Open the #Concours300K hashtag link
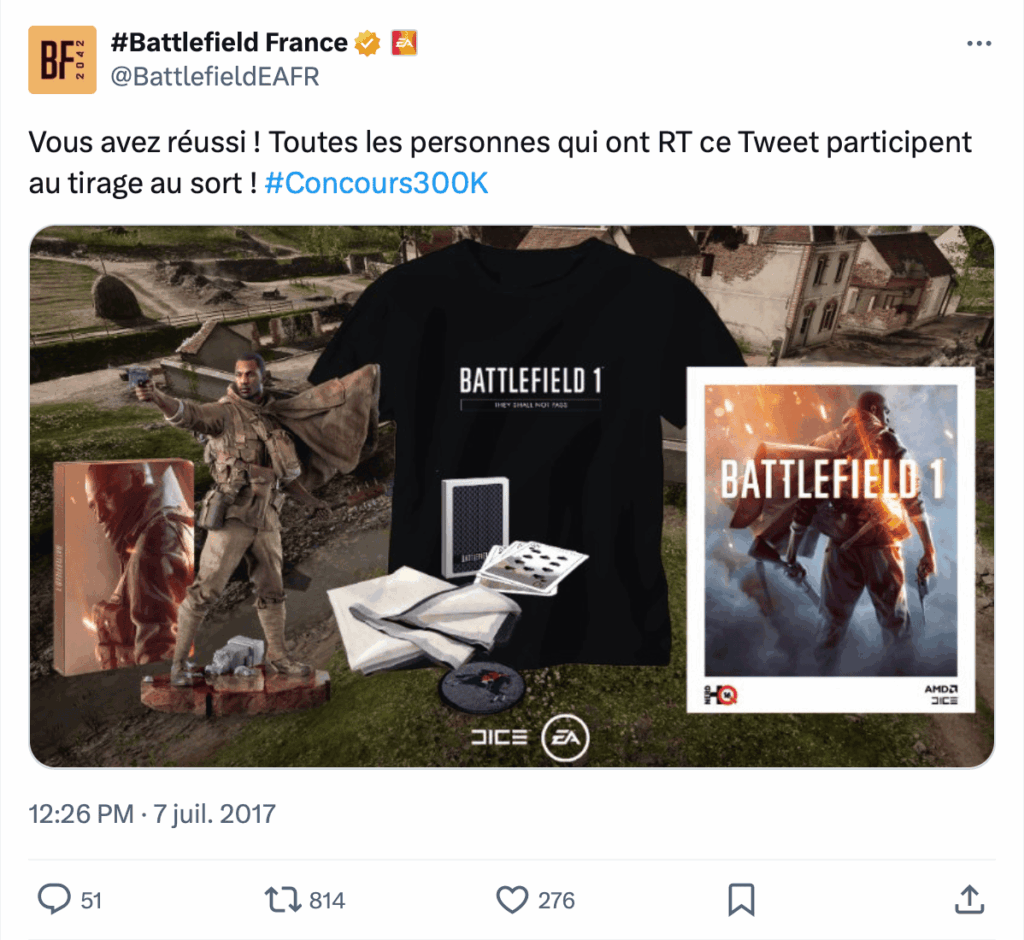The image size is (1024, 940). pos(376,184)
